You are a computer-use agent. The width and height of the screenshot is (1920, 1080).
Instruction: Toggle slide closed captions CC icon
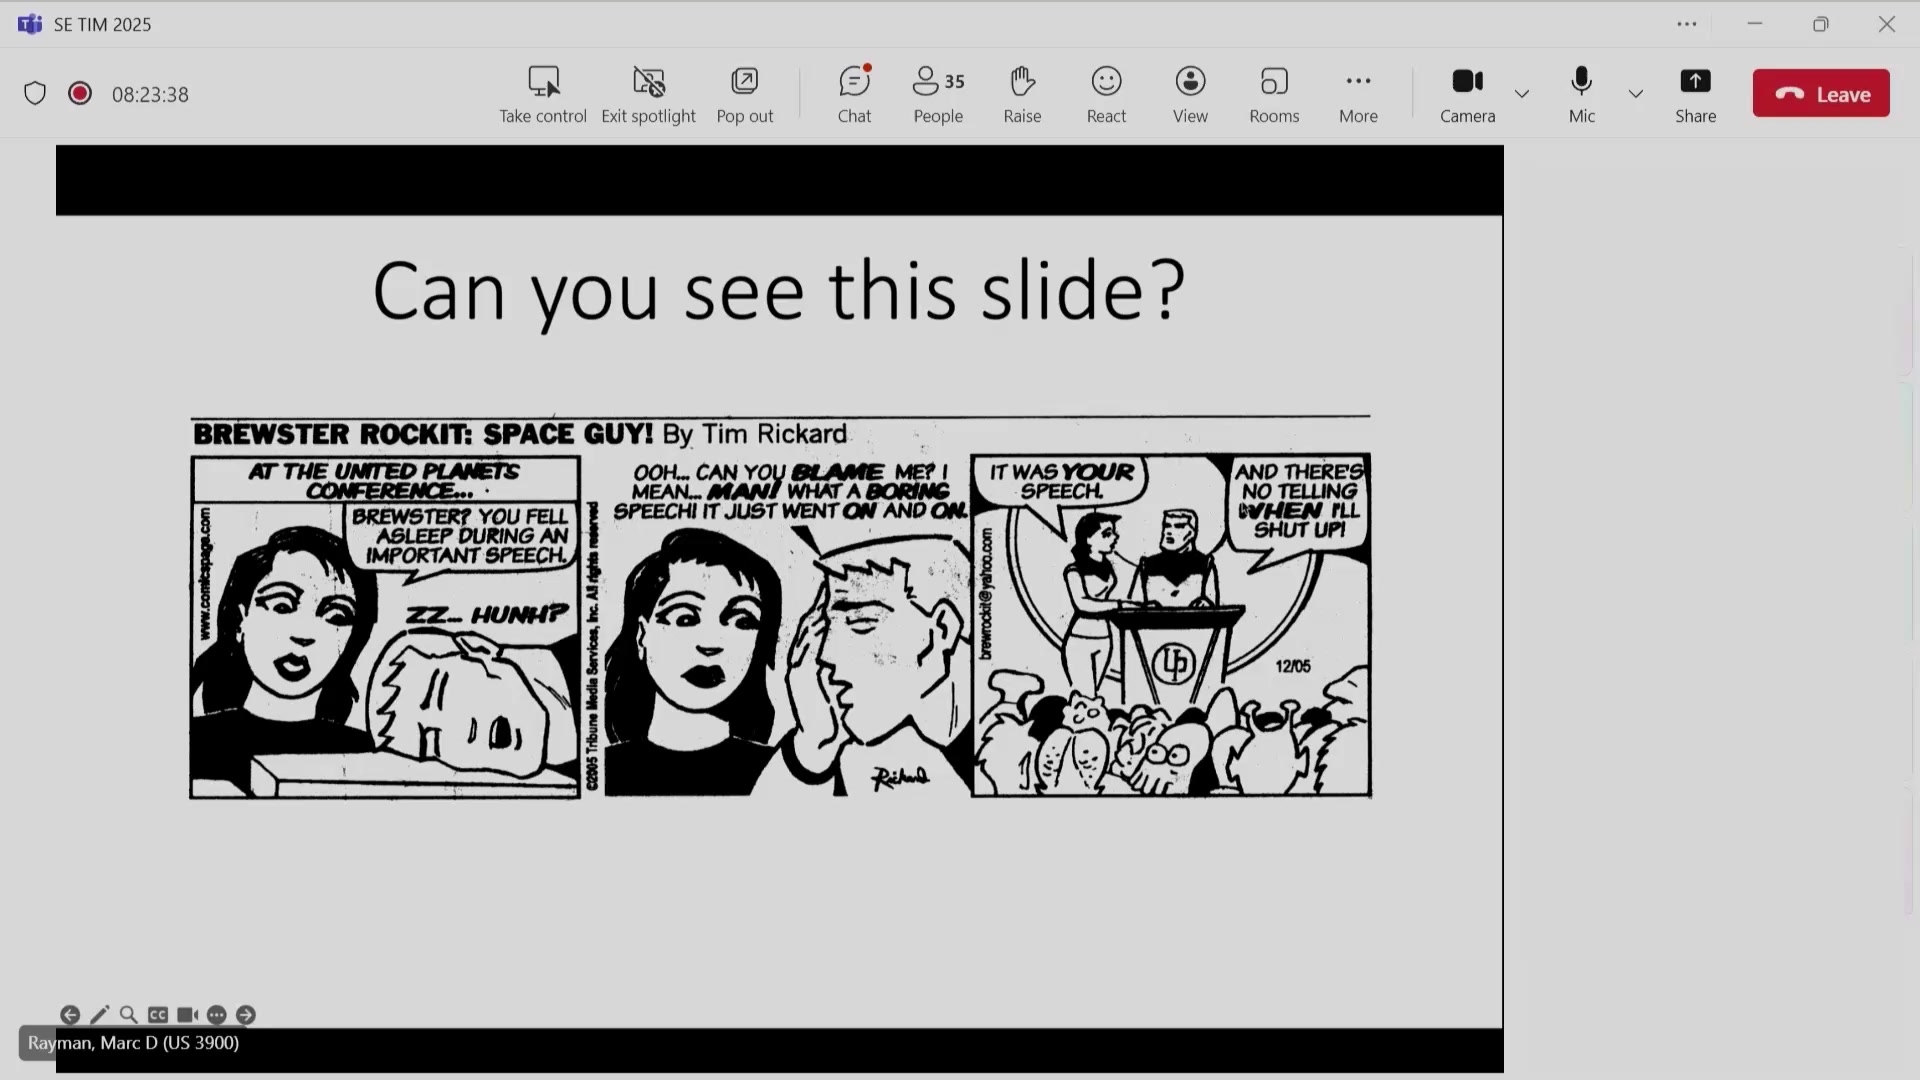tap(158, 1015)
